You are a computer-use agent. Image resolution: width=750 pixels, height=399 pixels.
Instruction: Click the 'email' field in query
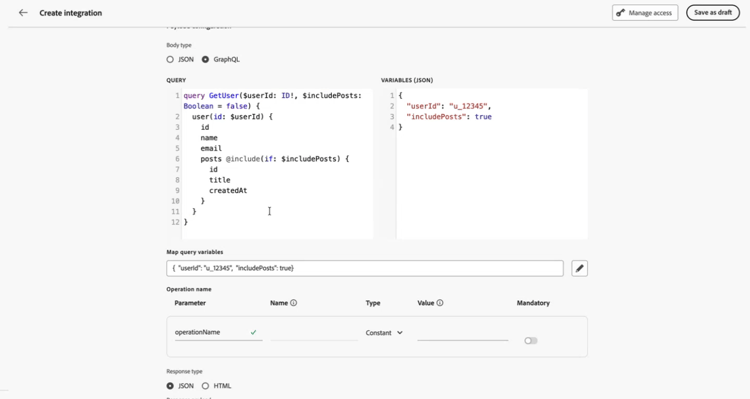tap(211, 148)
